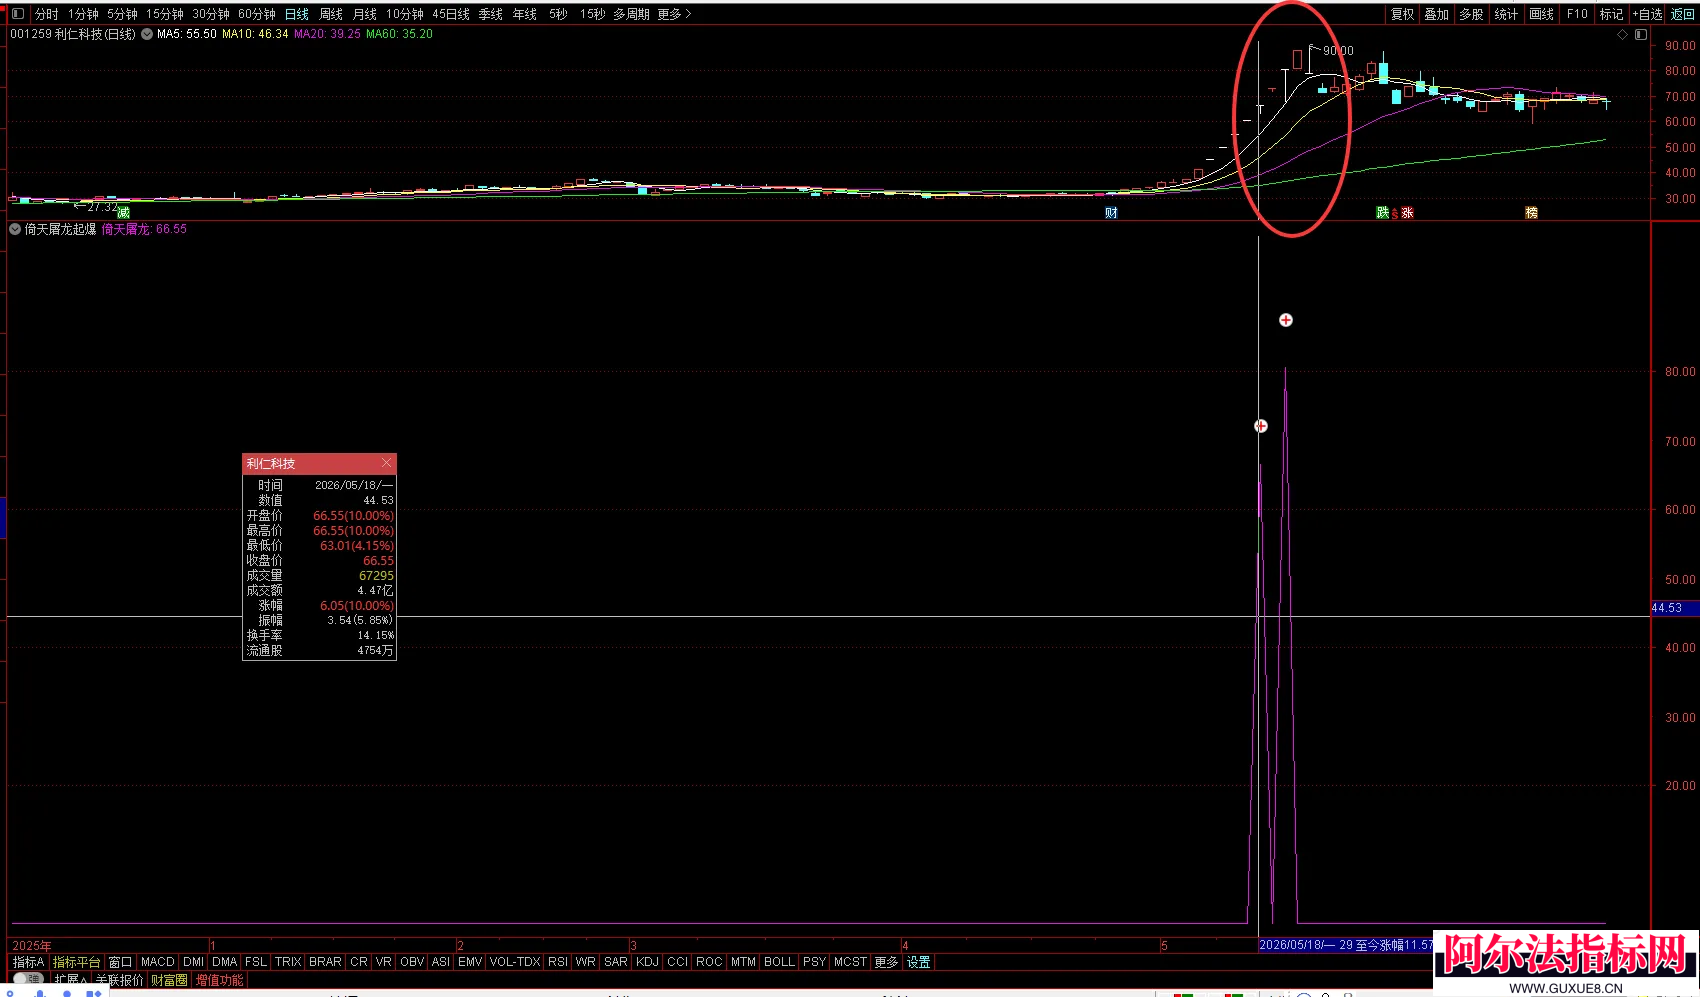This screenshot has width=1700, height=997.
Task: Click the 减 marker icon
Action: click(x=123, y=213)
